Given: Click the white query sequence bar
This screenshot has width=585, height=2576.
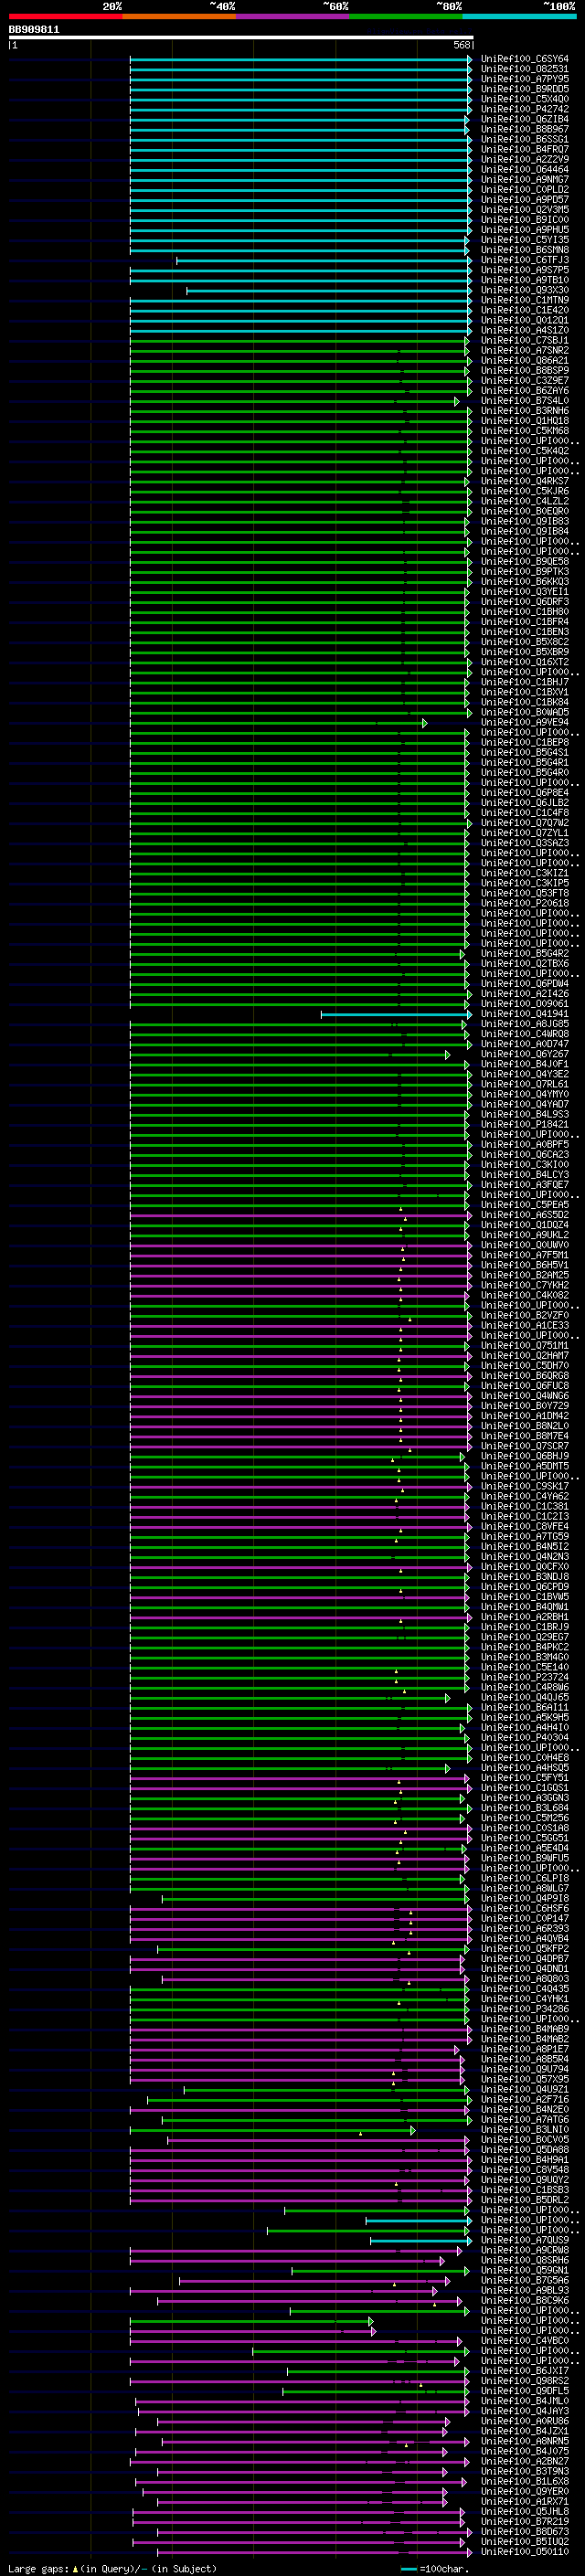Looking at the screenshot, I should click(x=241, y=37).
